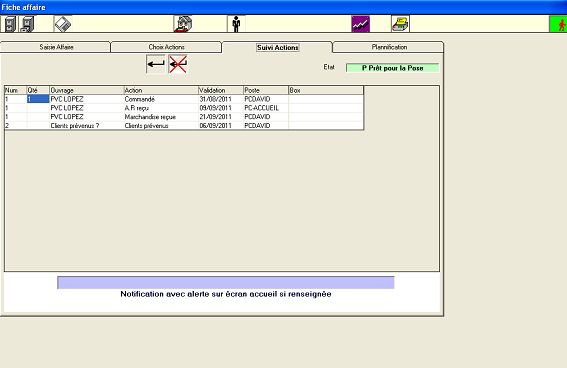The image size is (567, 368).
Task: Click Clients prévenus in the Action column
Action: tap(161, 125)
